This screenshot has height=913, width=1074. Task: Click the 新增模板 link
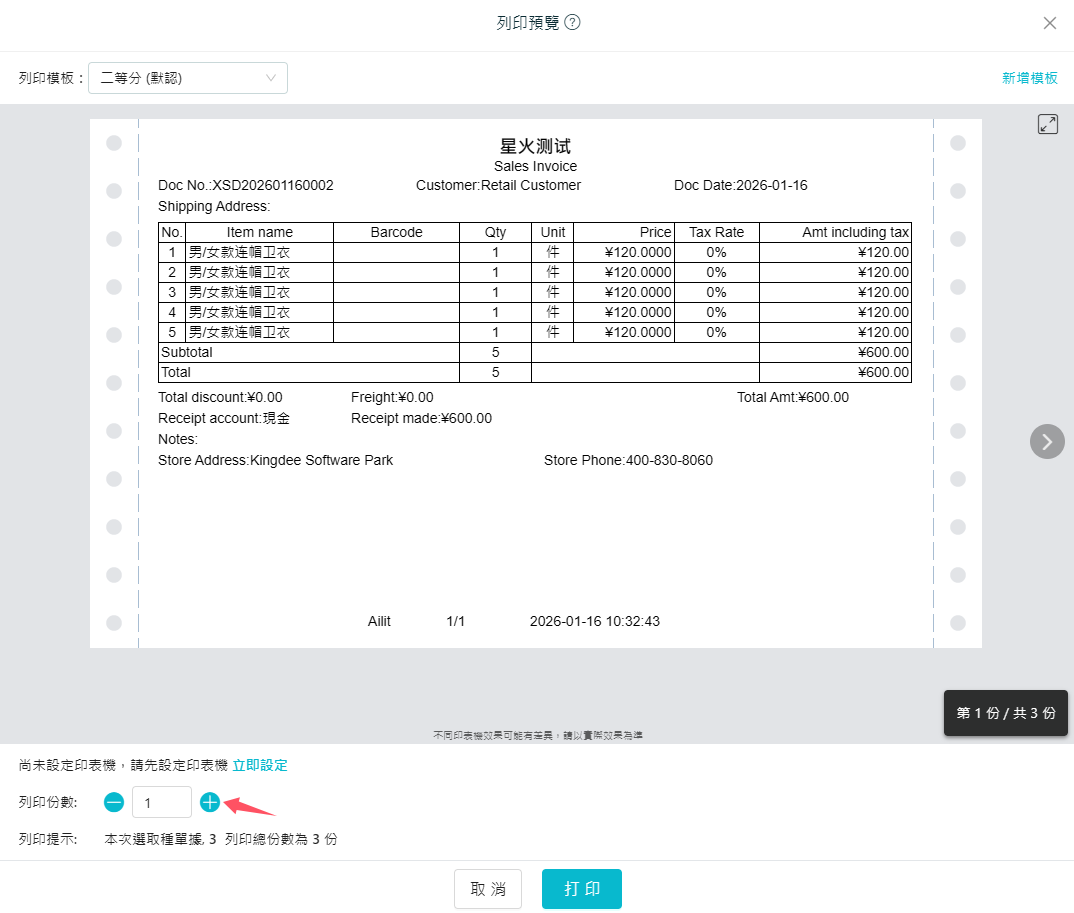1030,78
